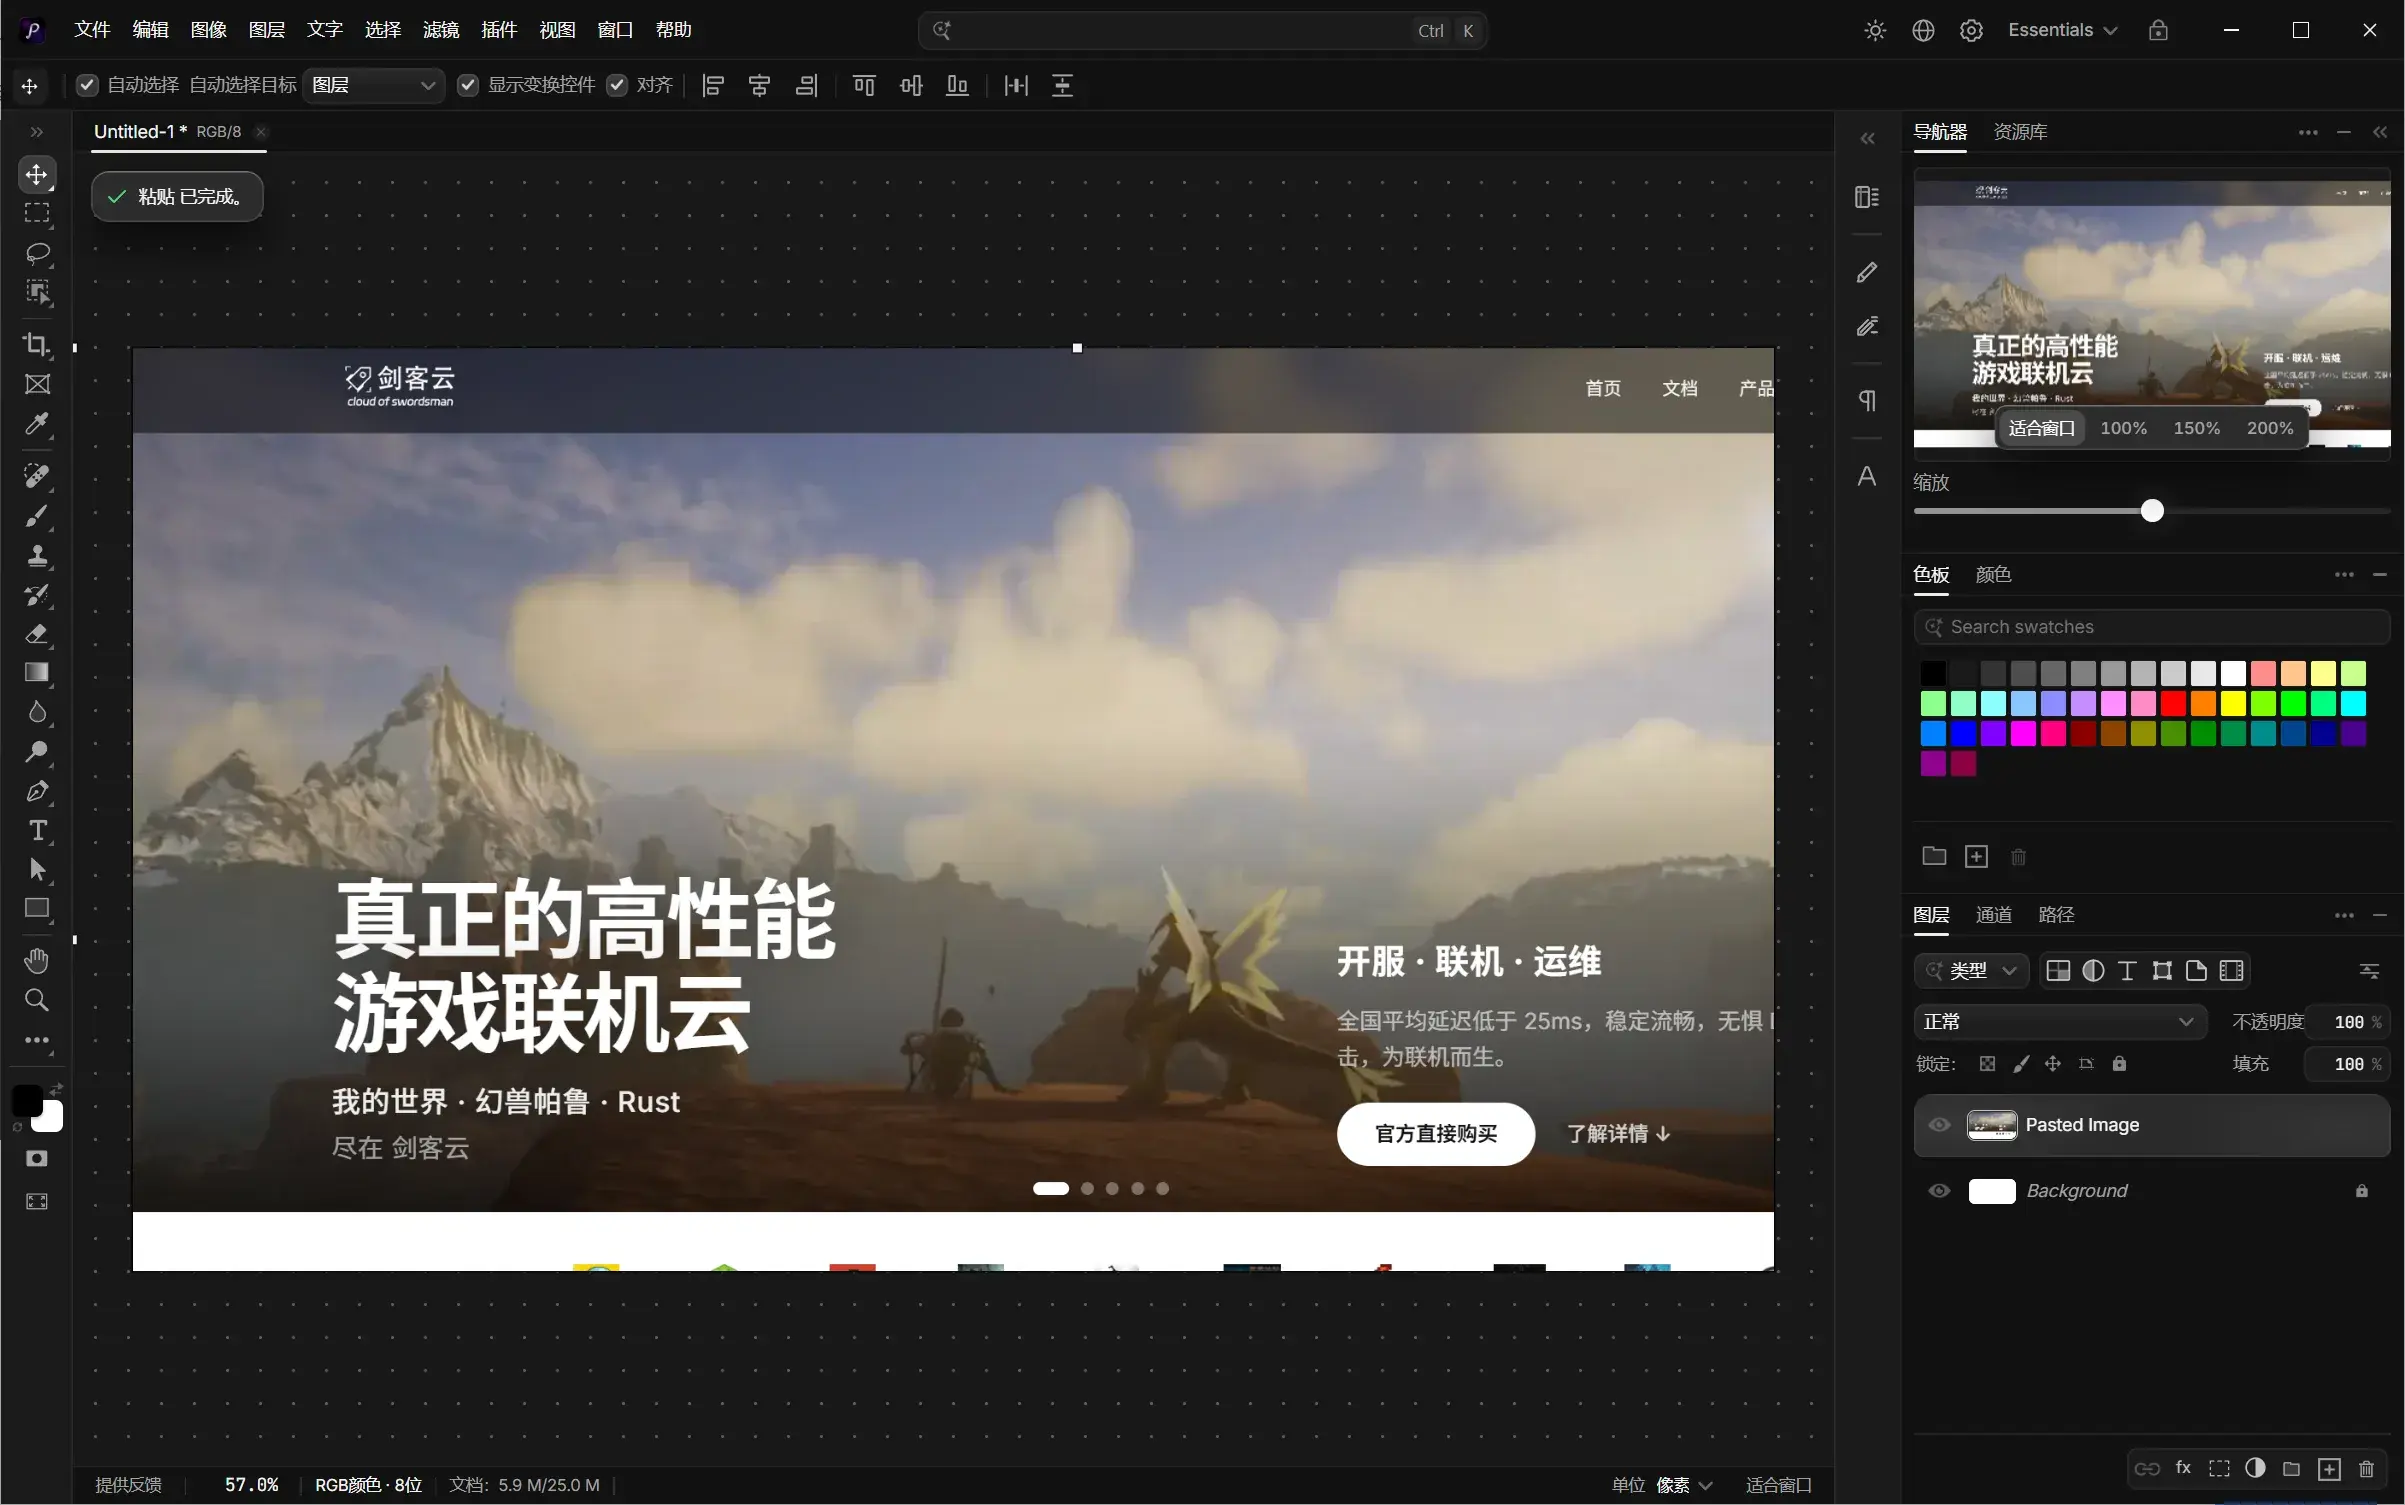The image size is (2405, 1505).
Task: Select the Zoom tool
Action: coord(37,1000)
